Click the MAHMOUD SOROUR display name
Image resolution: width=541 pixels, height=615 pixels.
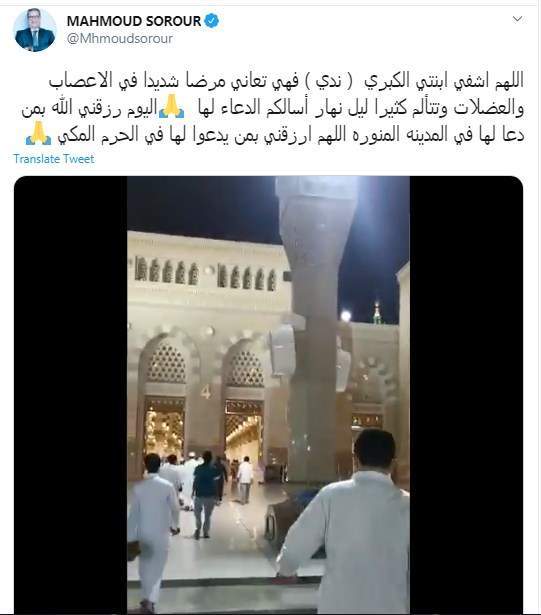pyautogui.click(x=134, y=21)
